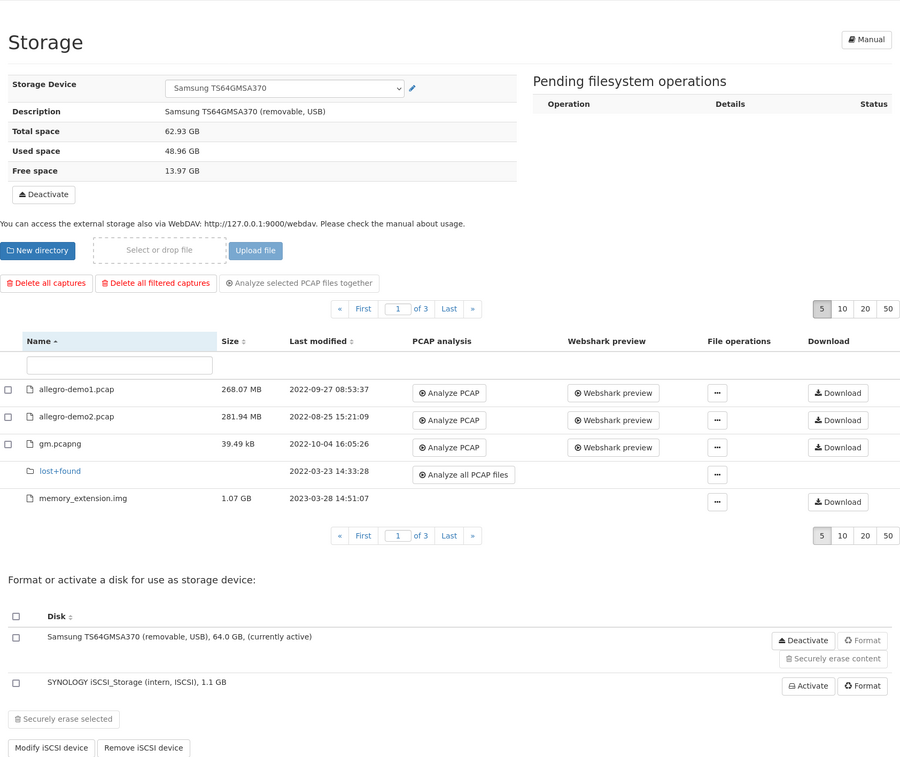
Task: Open the lost+found directory link
Action: tap(60, 471)
